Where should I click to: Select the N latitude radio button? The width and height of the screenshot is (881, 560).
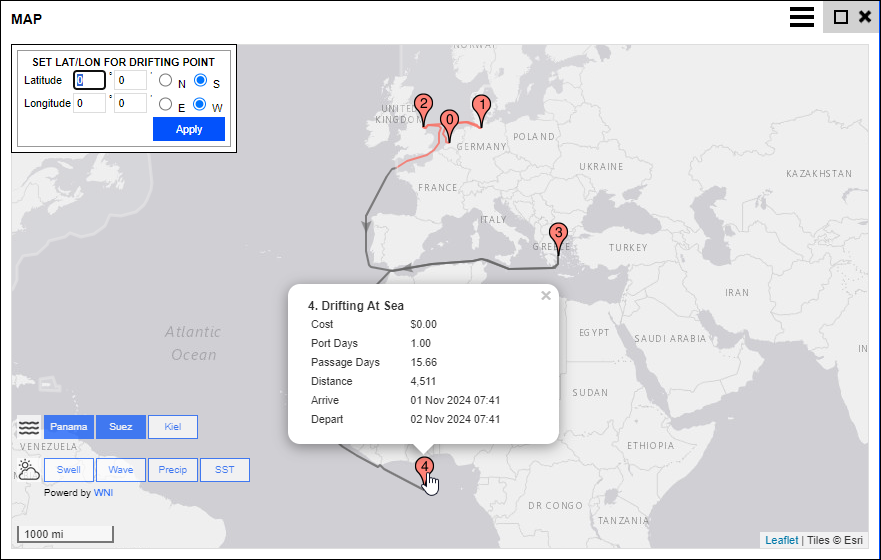[x=166, y=81]
